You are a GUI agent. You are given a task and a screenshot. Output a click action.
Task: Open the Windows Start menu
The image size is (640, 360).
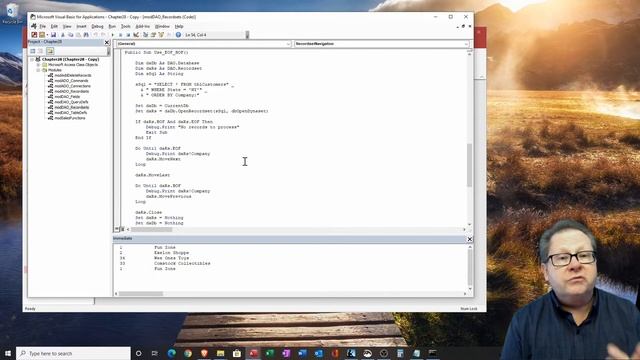[8, 353]
